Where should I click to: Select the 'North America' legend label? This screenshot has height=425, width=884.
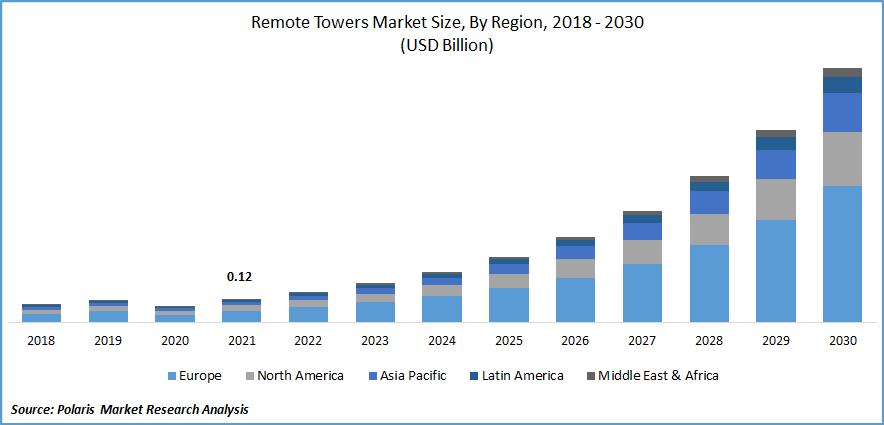click(300, 376)
